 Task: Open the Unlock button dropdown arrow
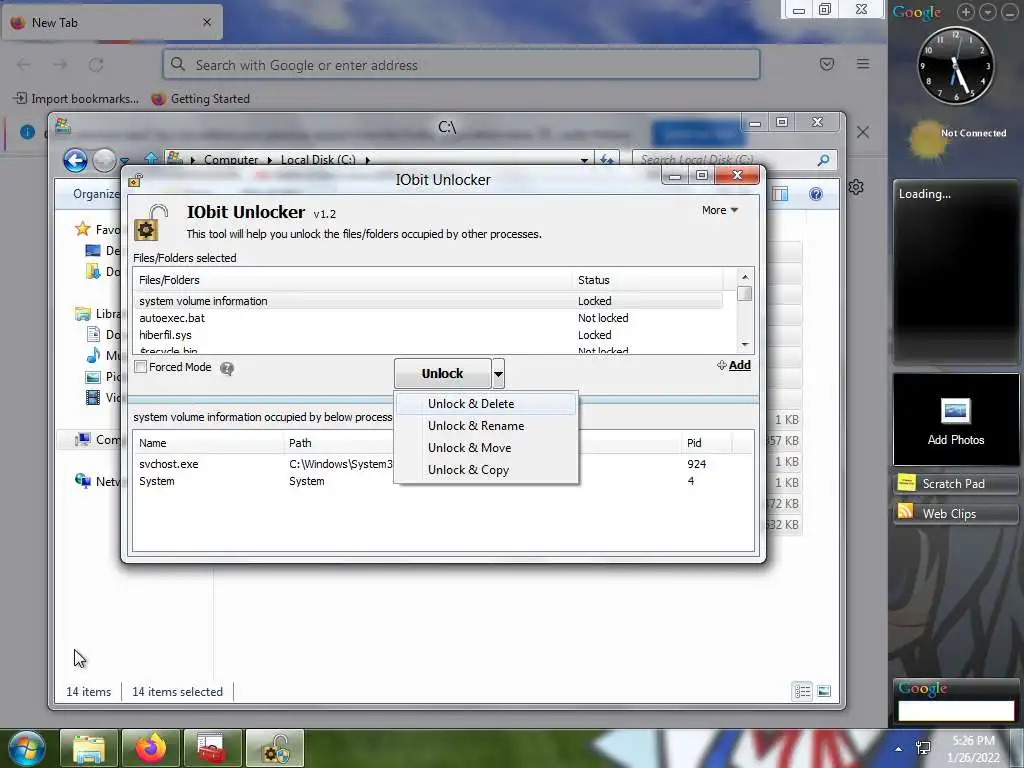(498, 374)
